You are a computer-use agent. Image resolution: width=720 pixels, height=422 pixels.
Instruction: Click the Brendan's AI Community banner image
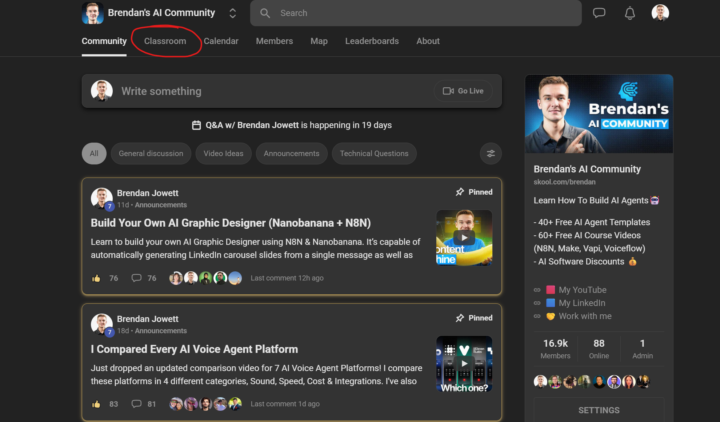tap(599, 113)
